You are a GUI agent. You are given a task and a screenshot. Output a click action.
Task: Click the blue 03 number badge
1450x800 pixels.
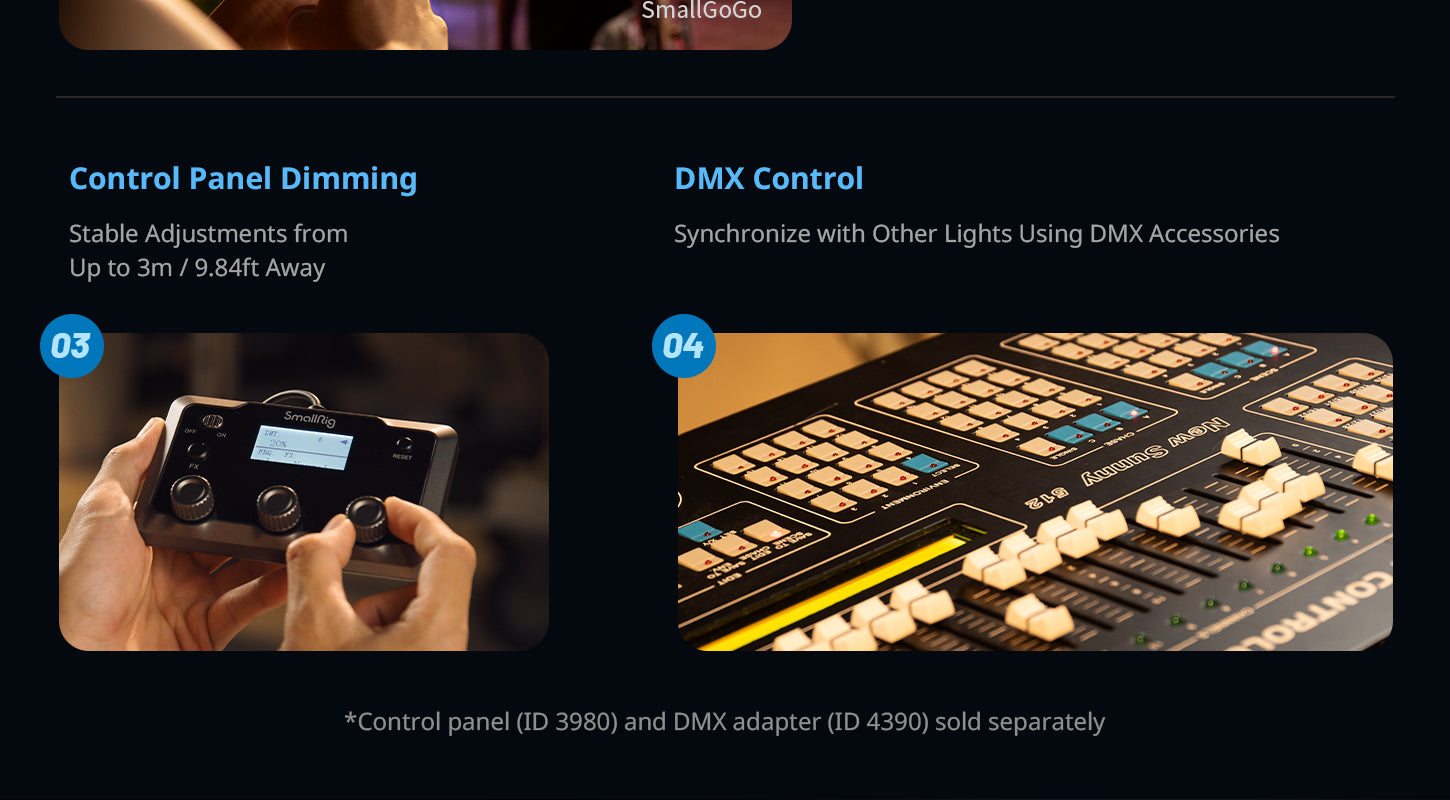(x=71, y=346)
